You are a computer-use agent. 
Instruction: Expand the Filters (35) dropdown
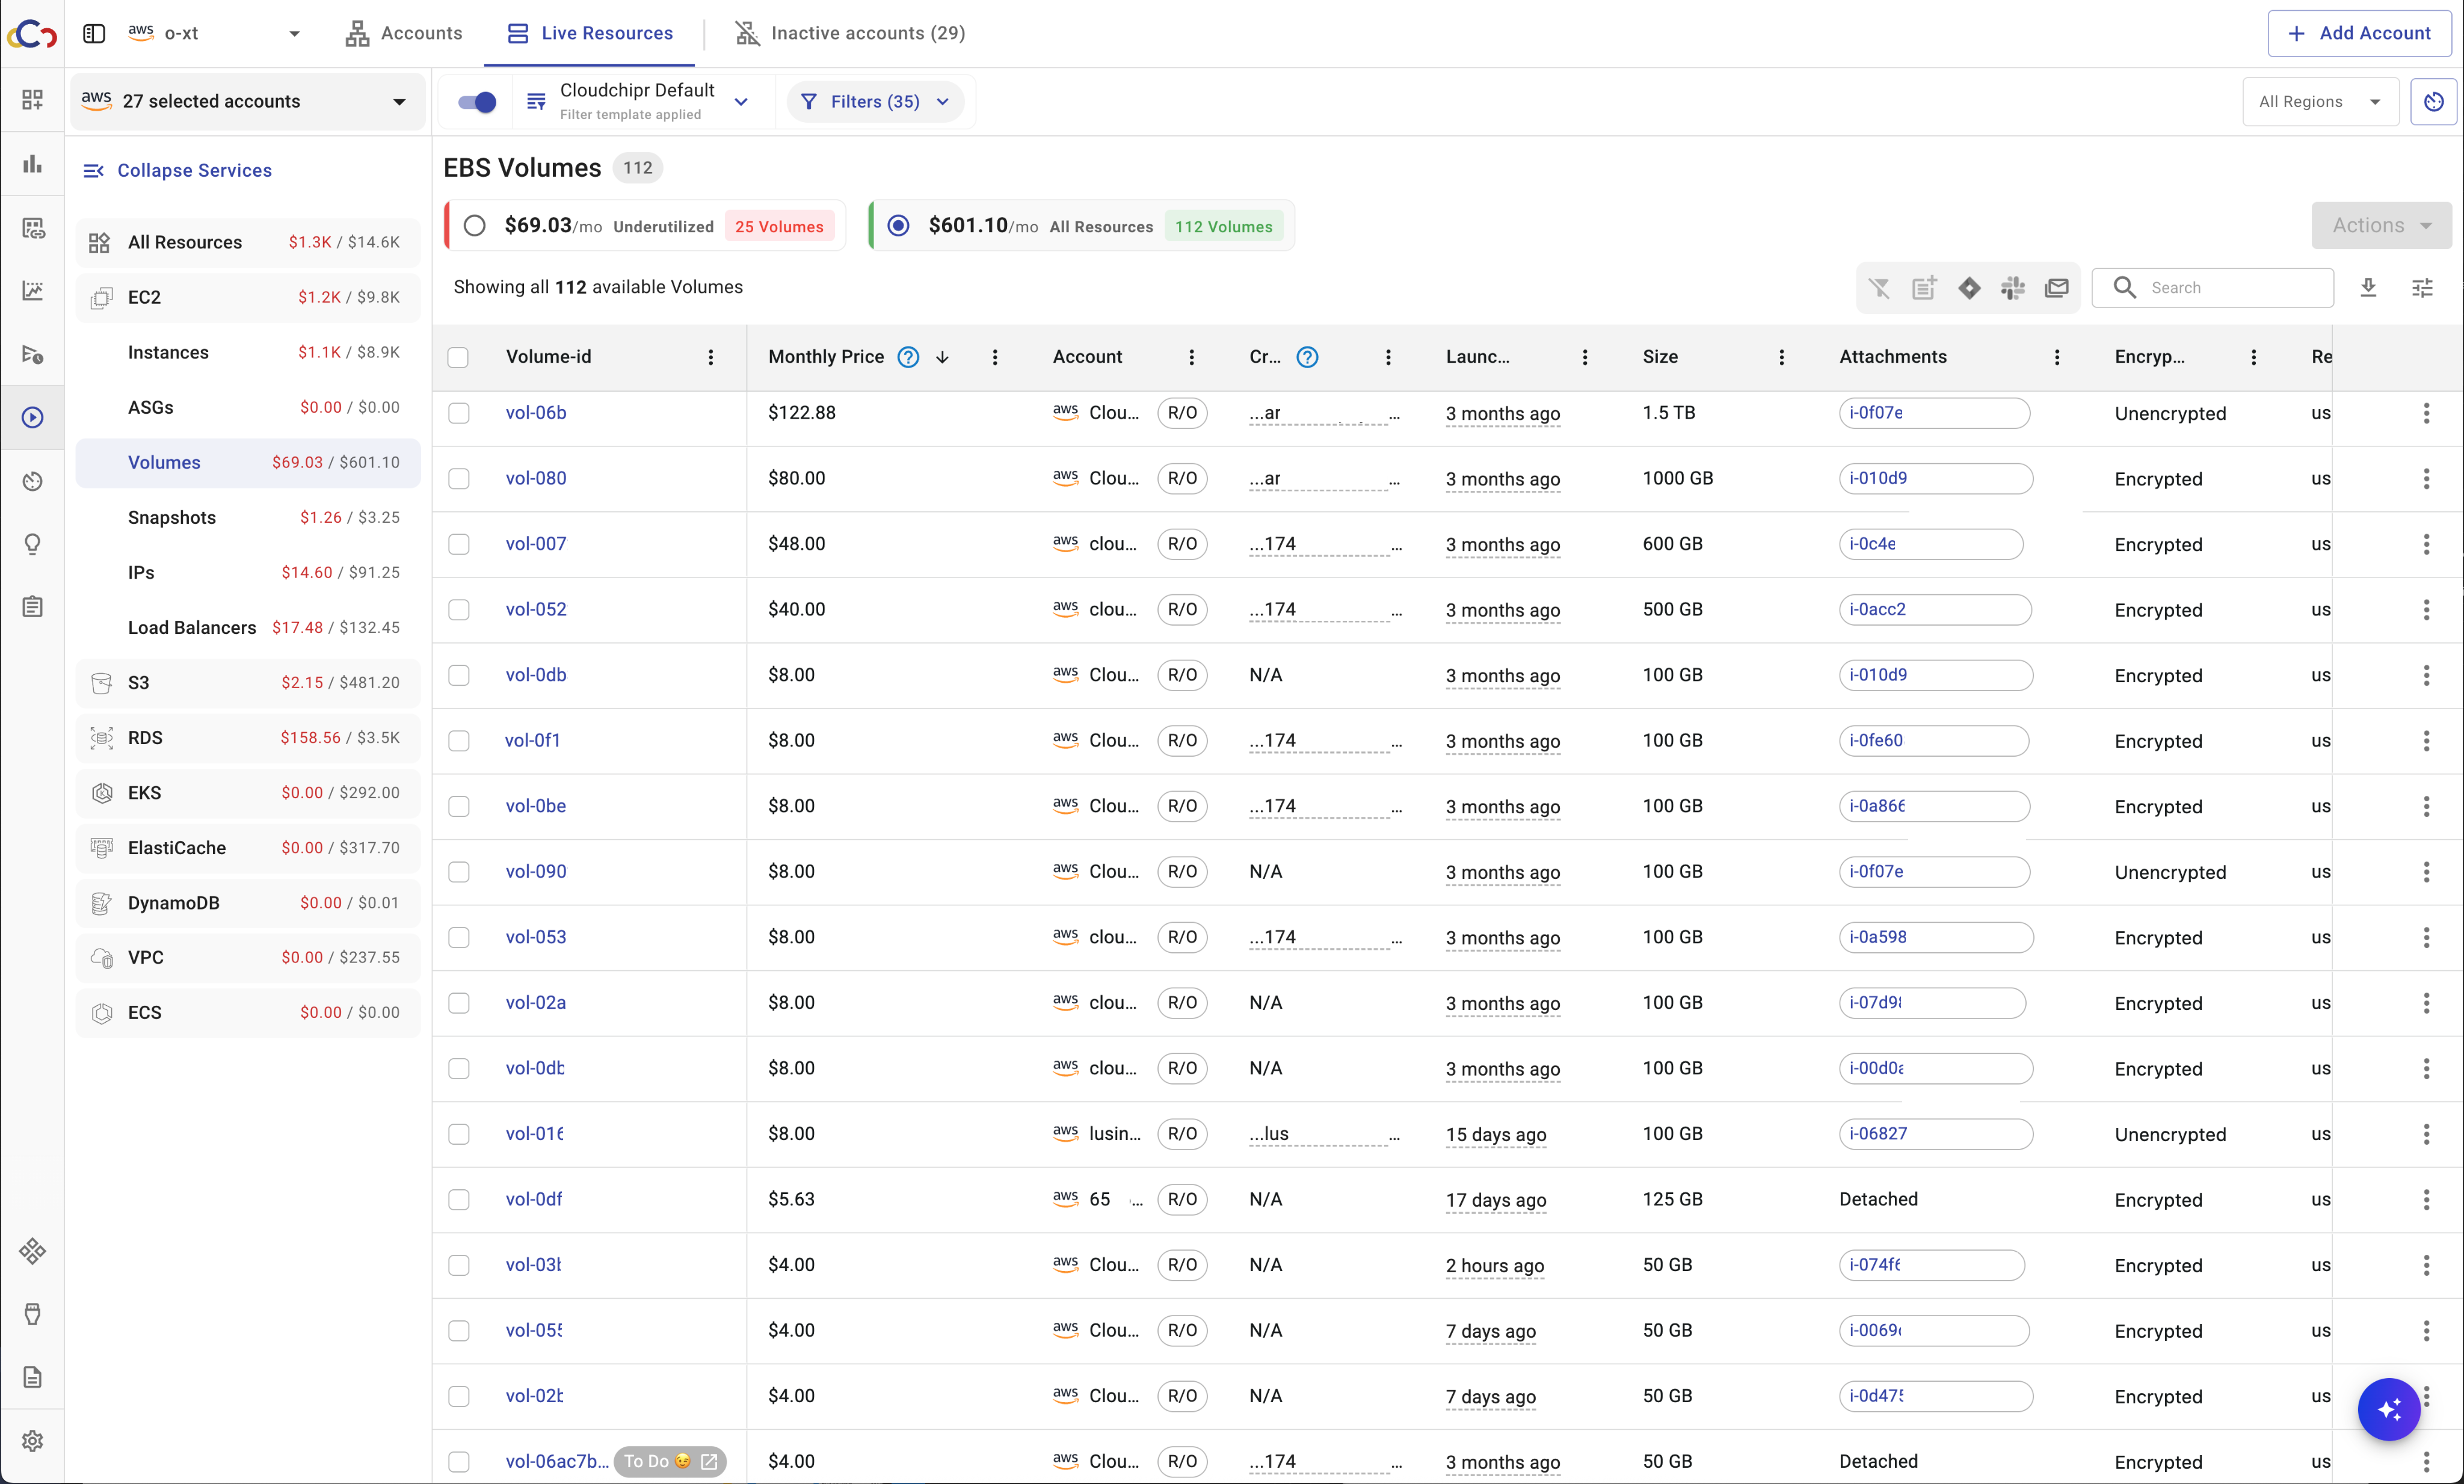876,101
